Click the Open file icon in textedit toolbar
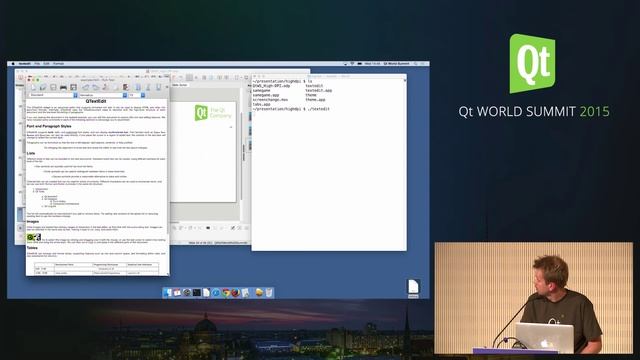640x360 pixels. [x=43, y=87]
